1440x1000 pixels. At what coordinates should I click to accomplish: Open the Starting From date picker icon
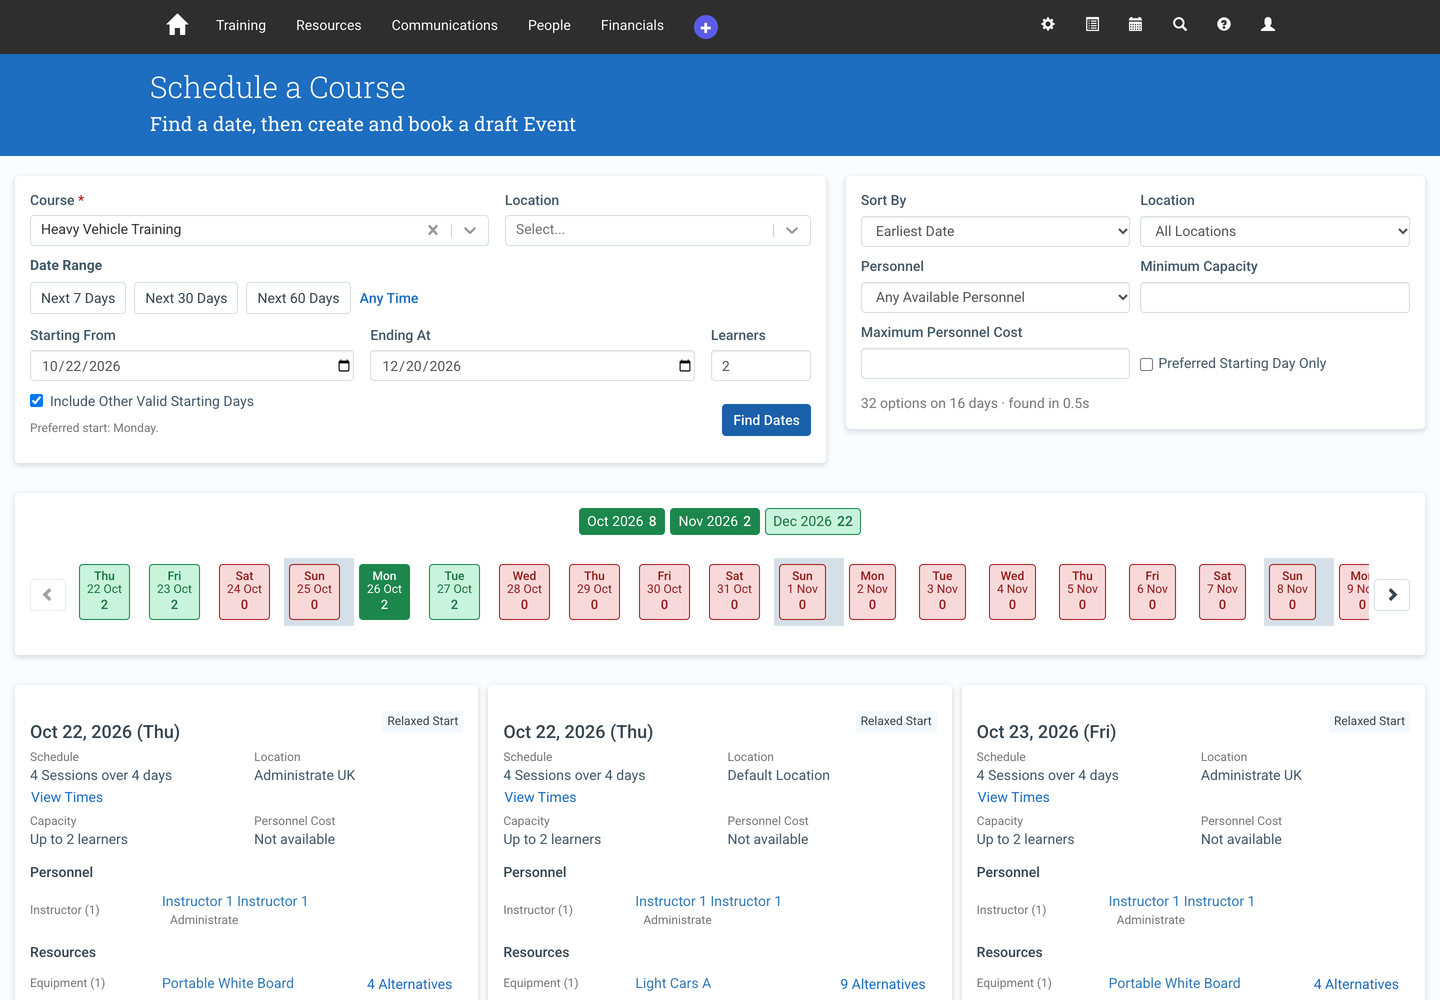344,366
